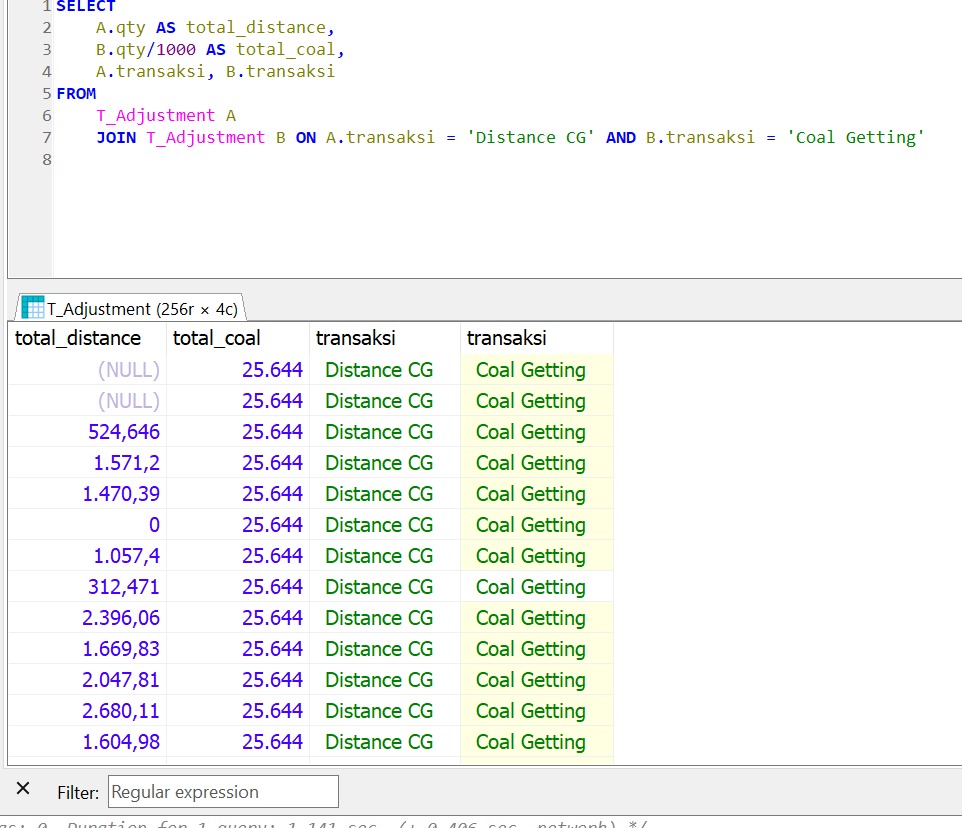Click the FROM keyword in query editor
Screen dimensions: 962x828
point(76,94)
